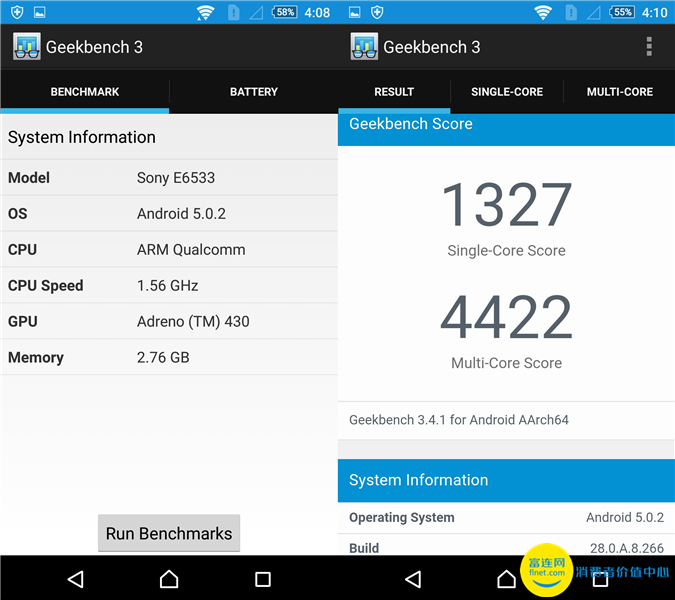
Task: Tap the Memory row showing 2.76 GB
Action: [x=169, y=357]
